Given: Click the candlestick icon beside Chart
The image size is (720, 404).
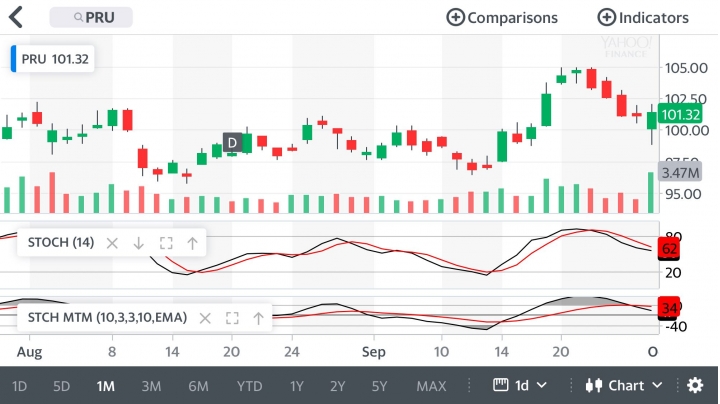Looking at the screenshot, I should click(x=594, y=385).
